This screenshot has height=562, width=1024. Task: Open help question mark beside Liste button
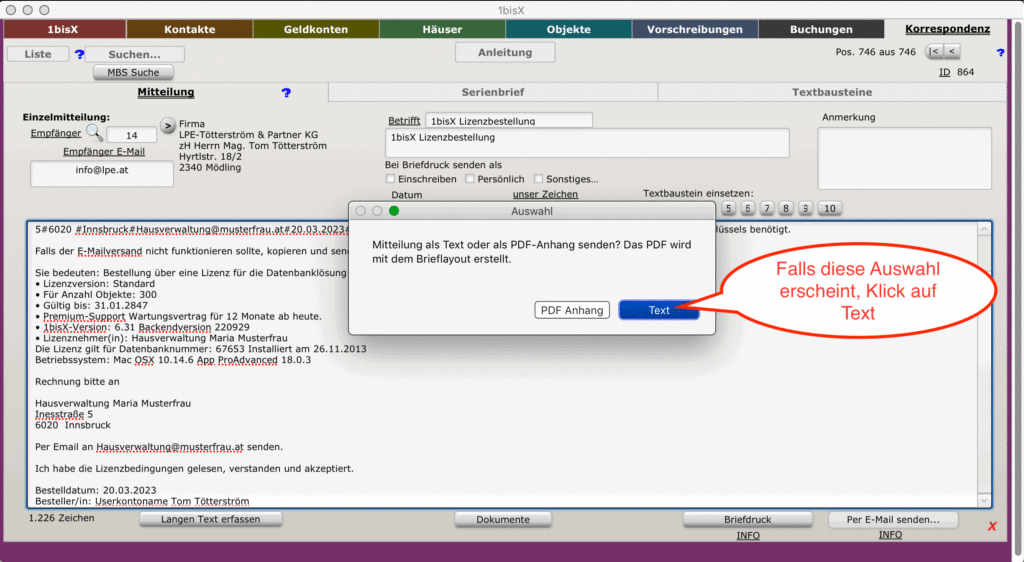[79, 54]
